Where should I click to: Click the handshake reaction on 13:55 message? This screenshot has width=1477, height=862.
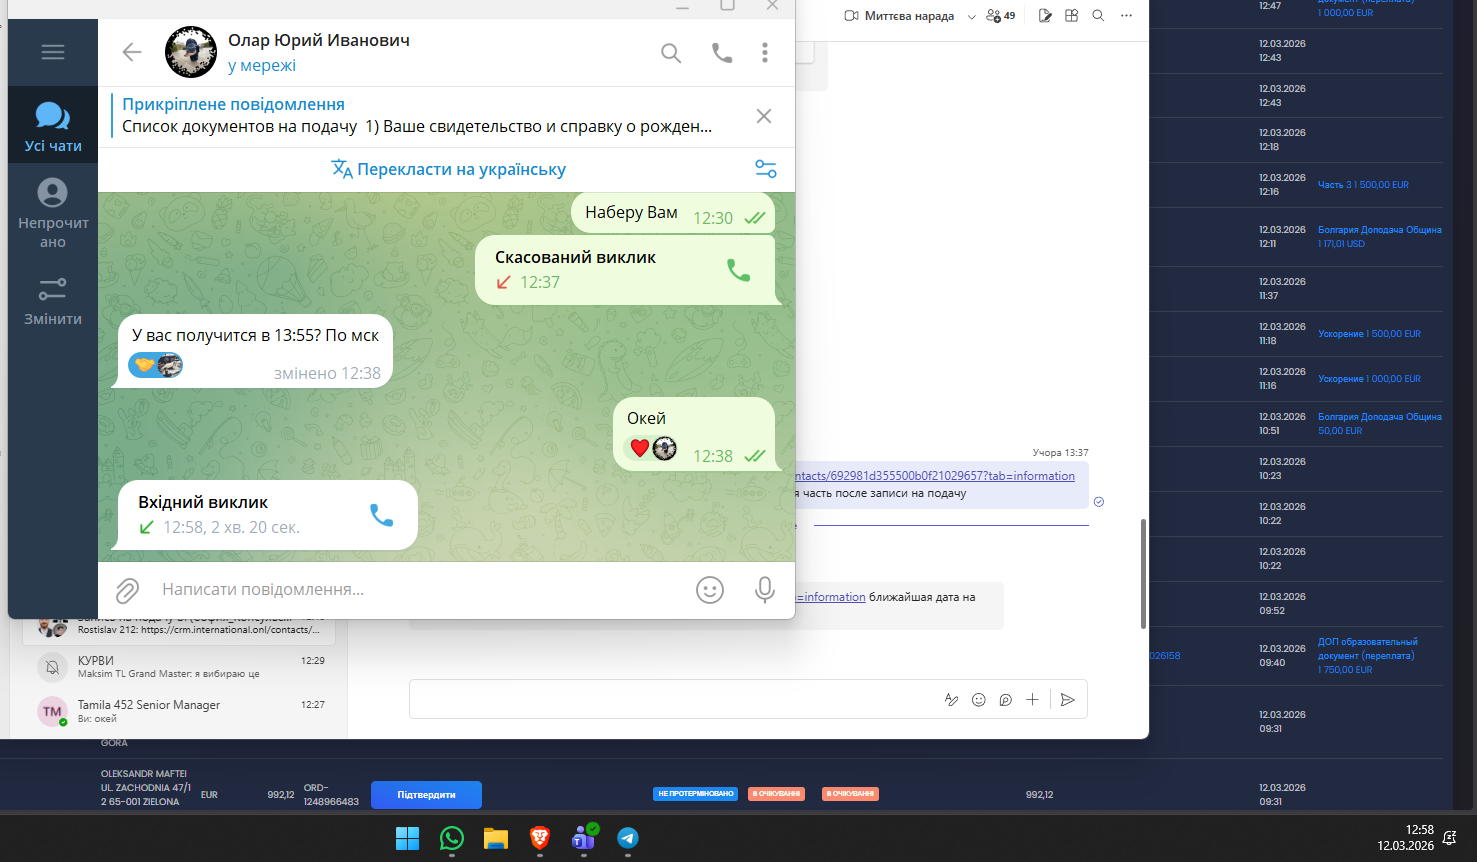155,365
